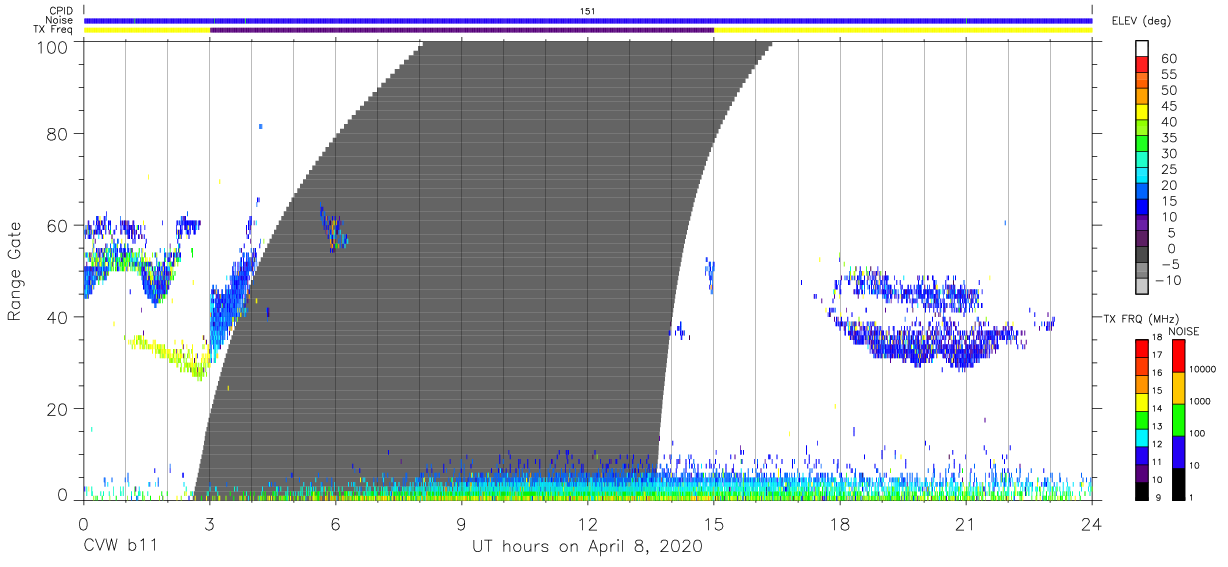Click the "18" tick on the UT hours axis
This screenshot has height=567, width=1228.
tap(839, 523)
